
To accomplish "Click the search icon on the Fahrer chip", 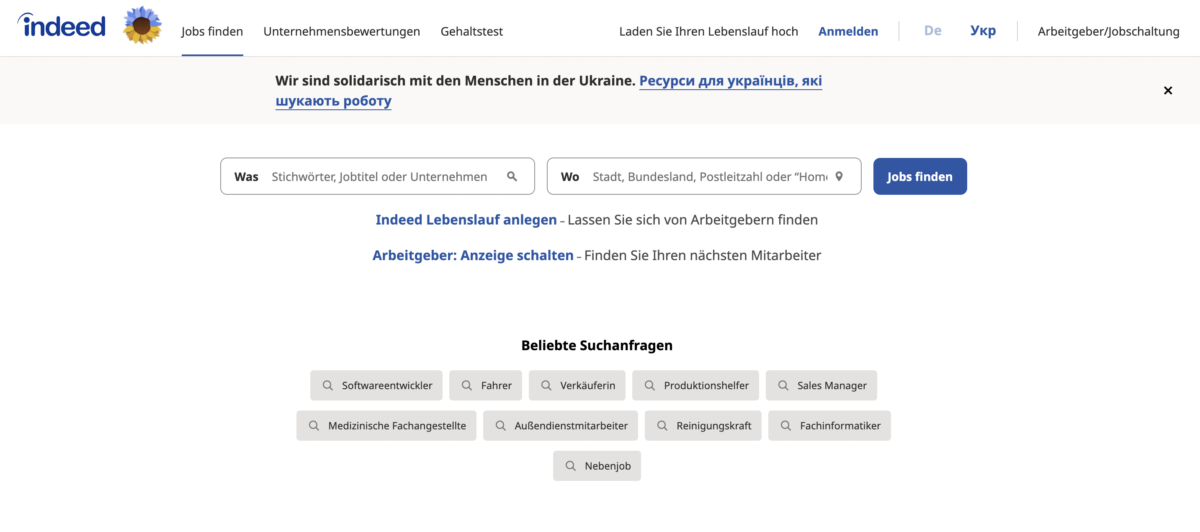I will click(466, 385).
